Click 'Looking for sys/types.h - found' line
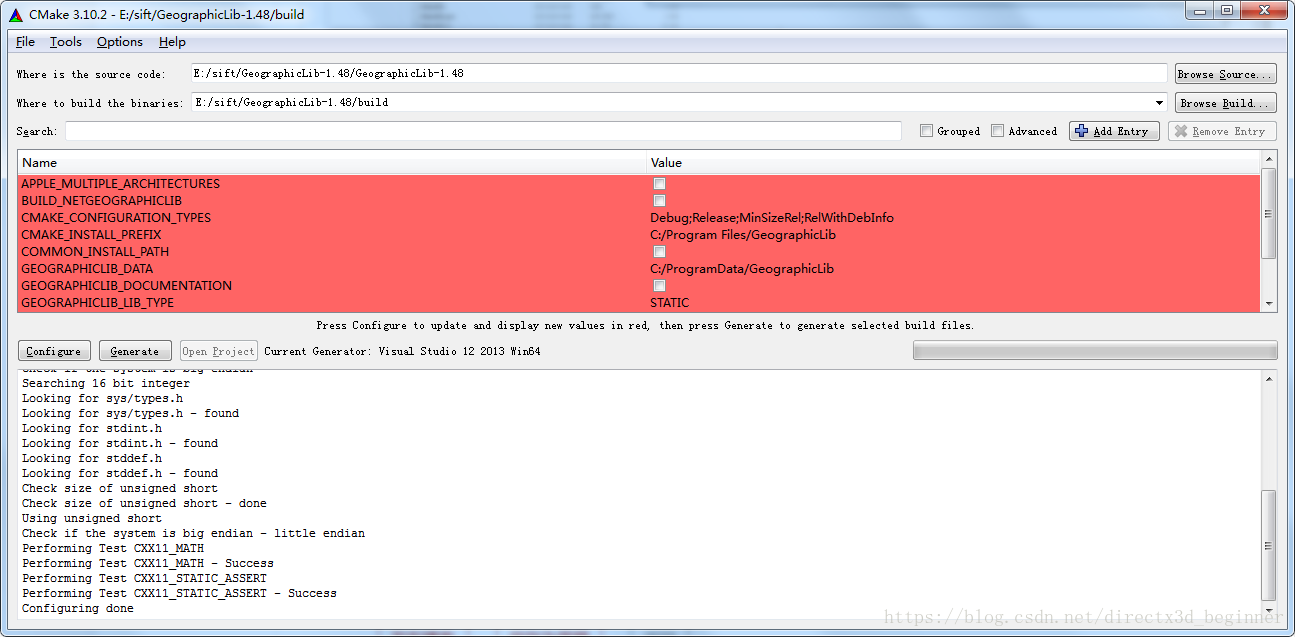The width and height of the screenshot is (1295, 637). pyautogui.click(x=130, y=413)
